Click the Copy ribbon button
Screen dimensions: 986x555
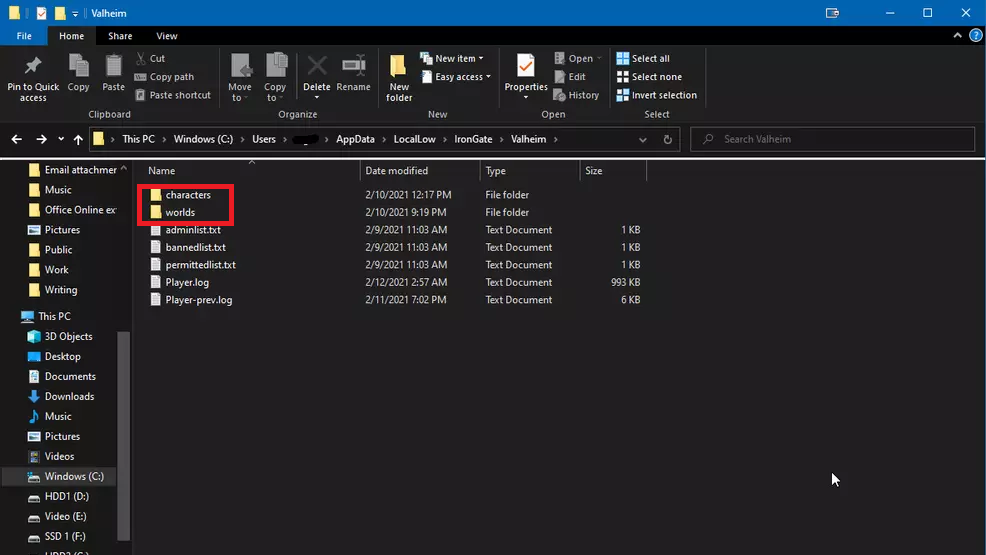[79, 74]
